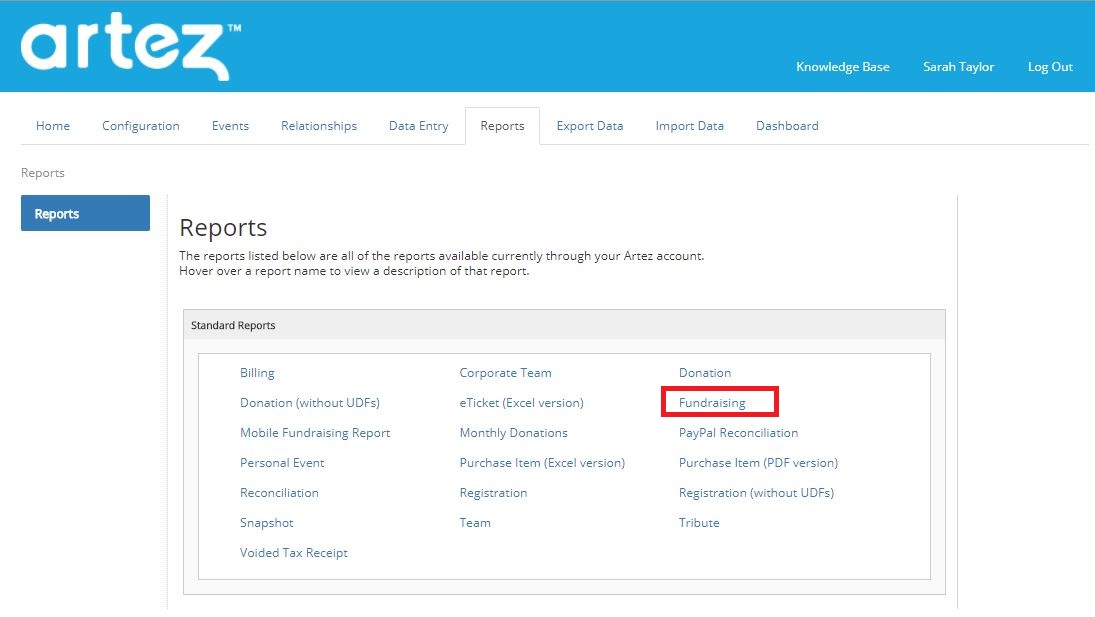1095x617 pixels.
Task: Open the Dashboard tab
Action: coord(787,126)
